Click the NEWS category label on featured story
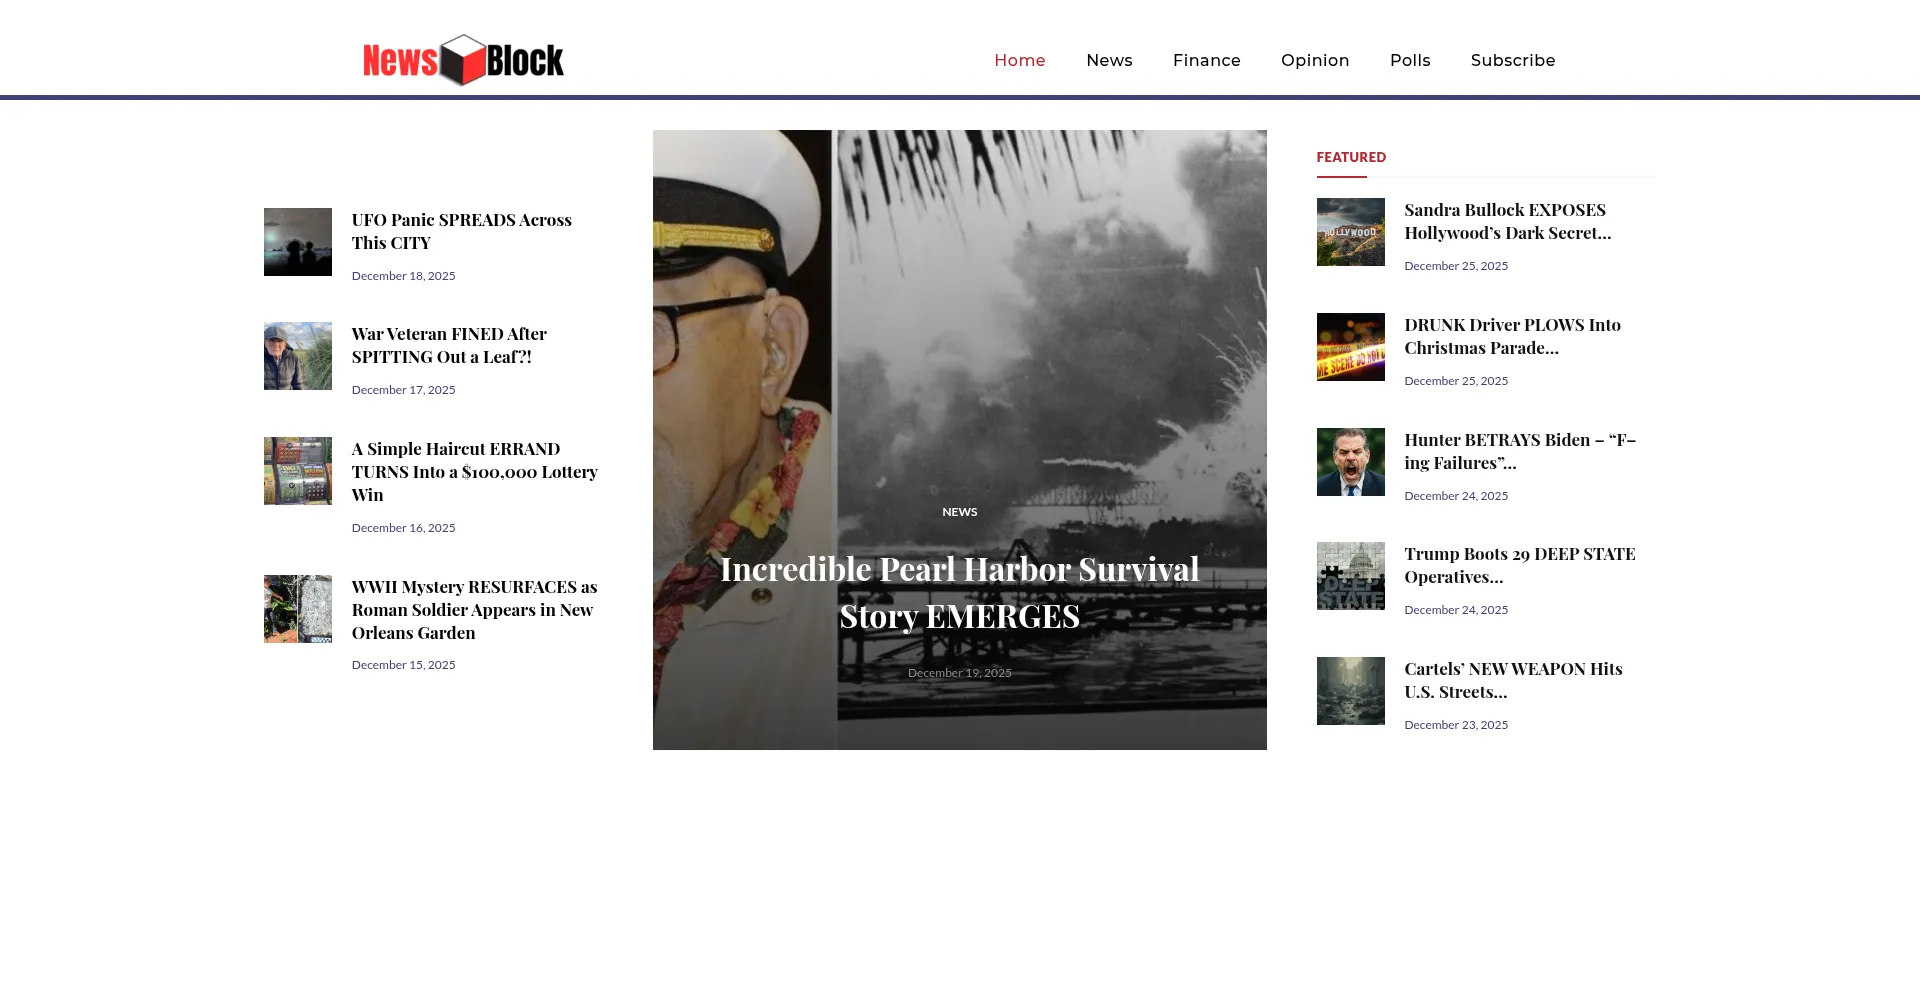The width and height of the screenshot is (1920, 993). [959, 511]
